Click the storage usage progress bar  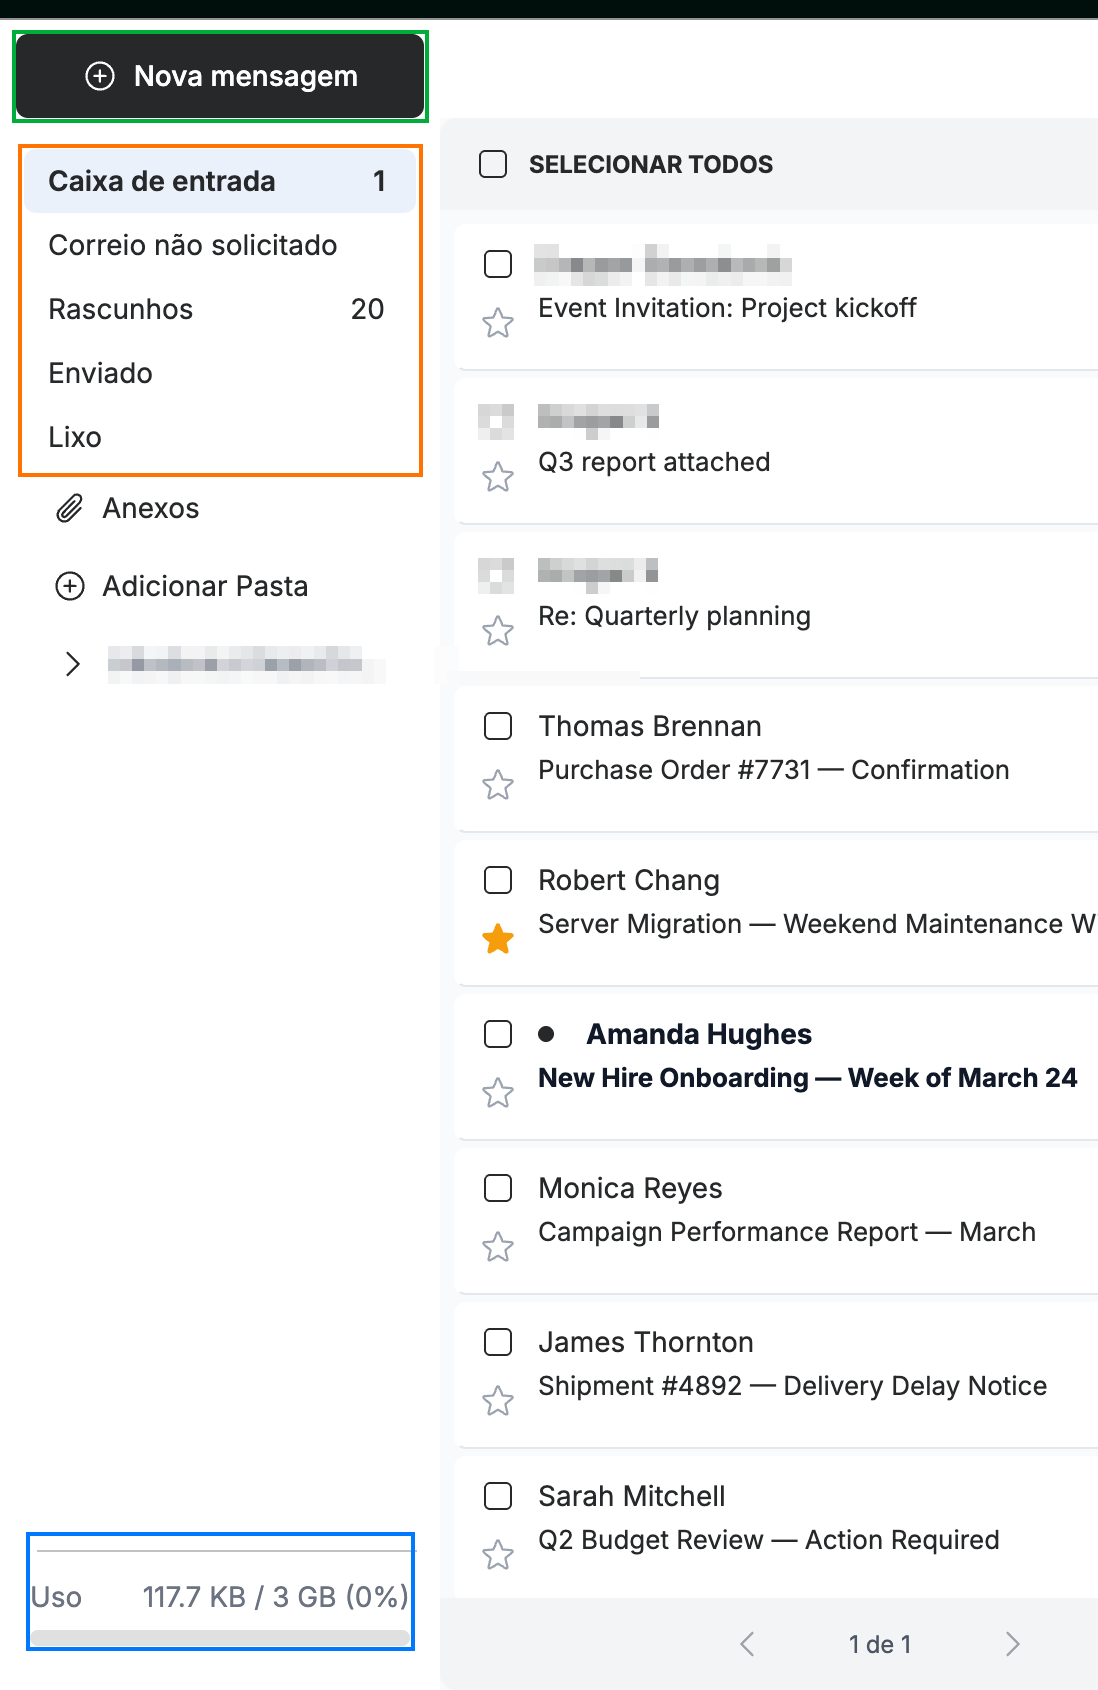[220, 1638]
